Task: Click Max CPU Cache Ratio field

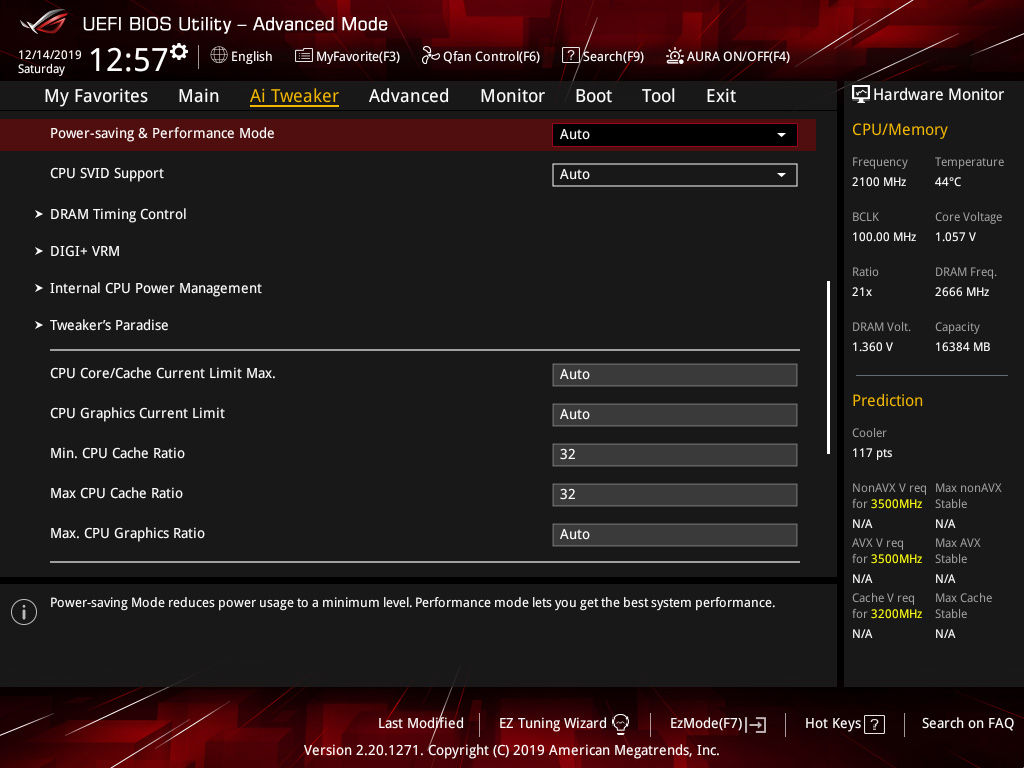Action: pos(675,494)
